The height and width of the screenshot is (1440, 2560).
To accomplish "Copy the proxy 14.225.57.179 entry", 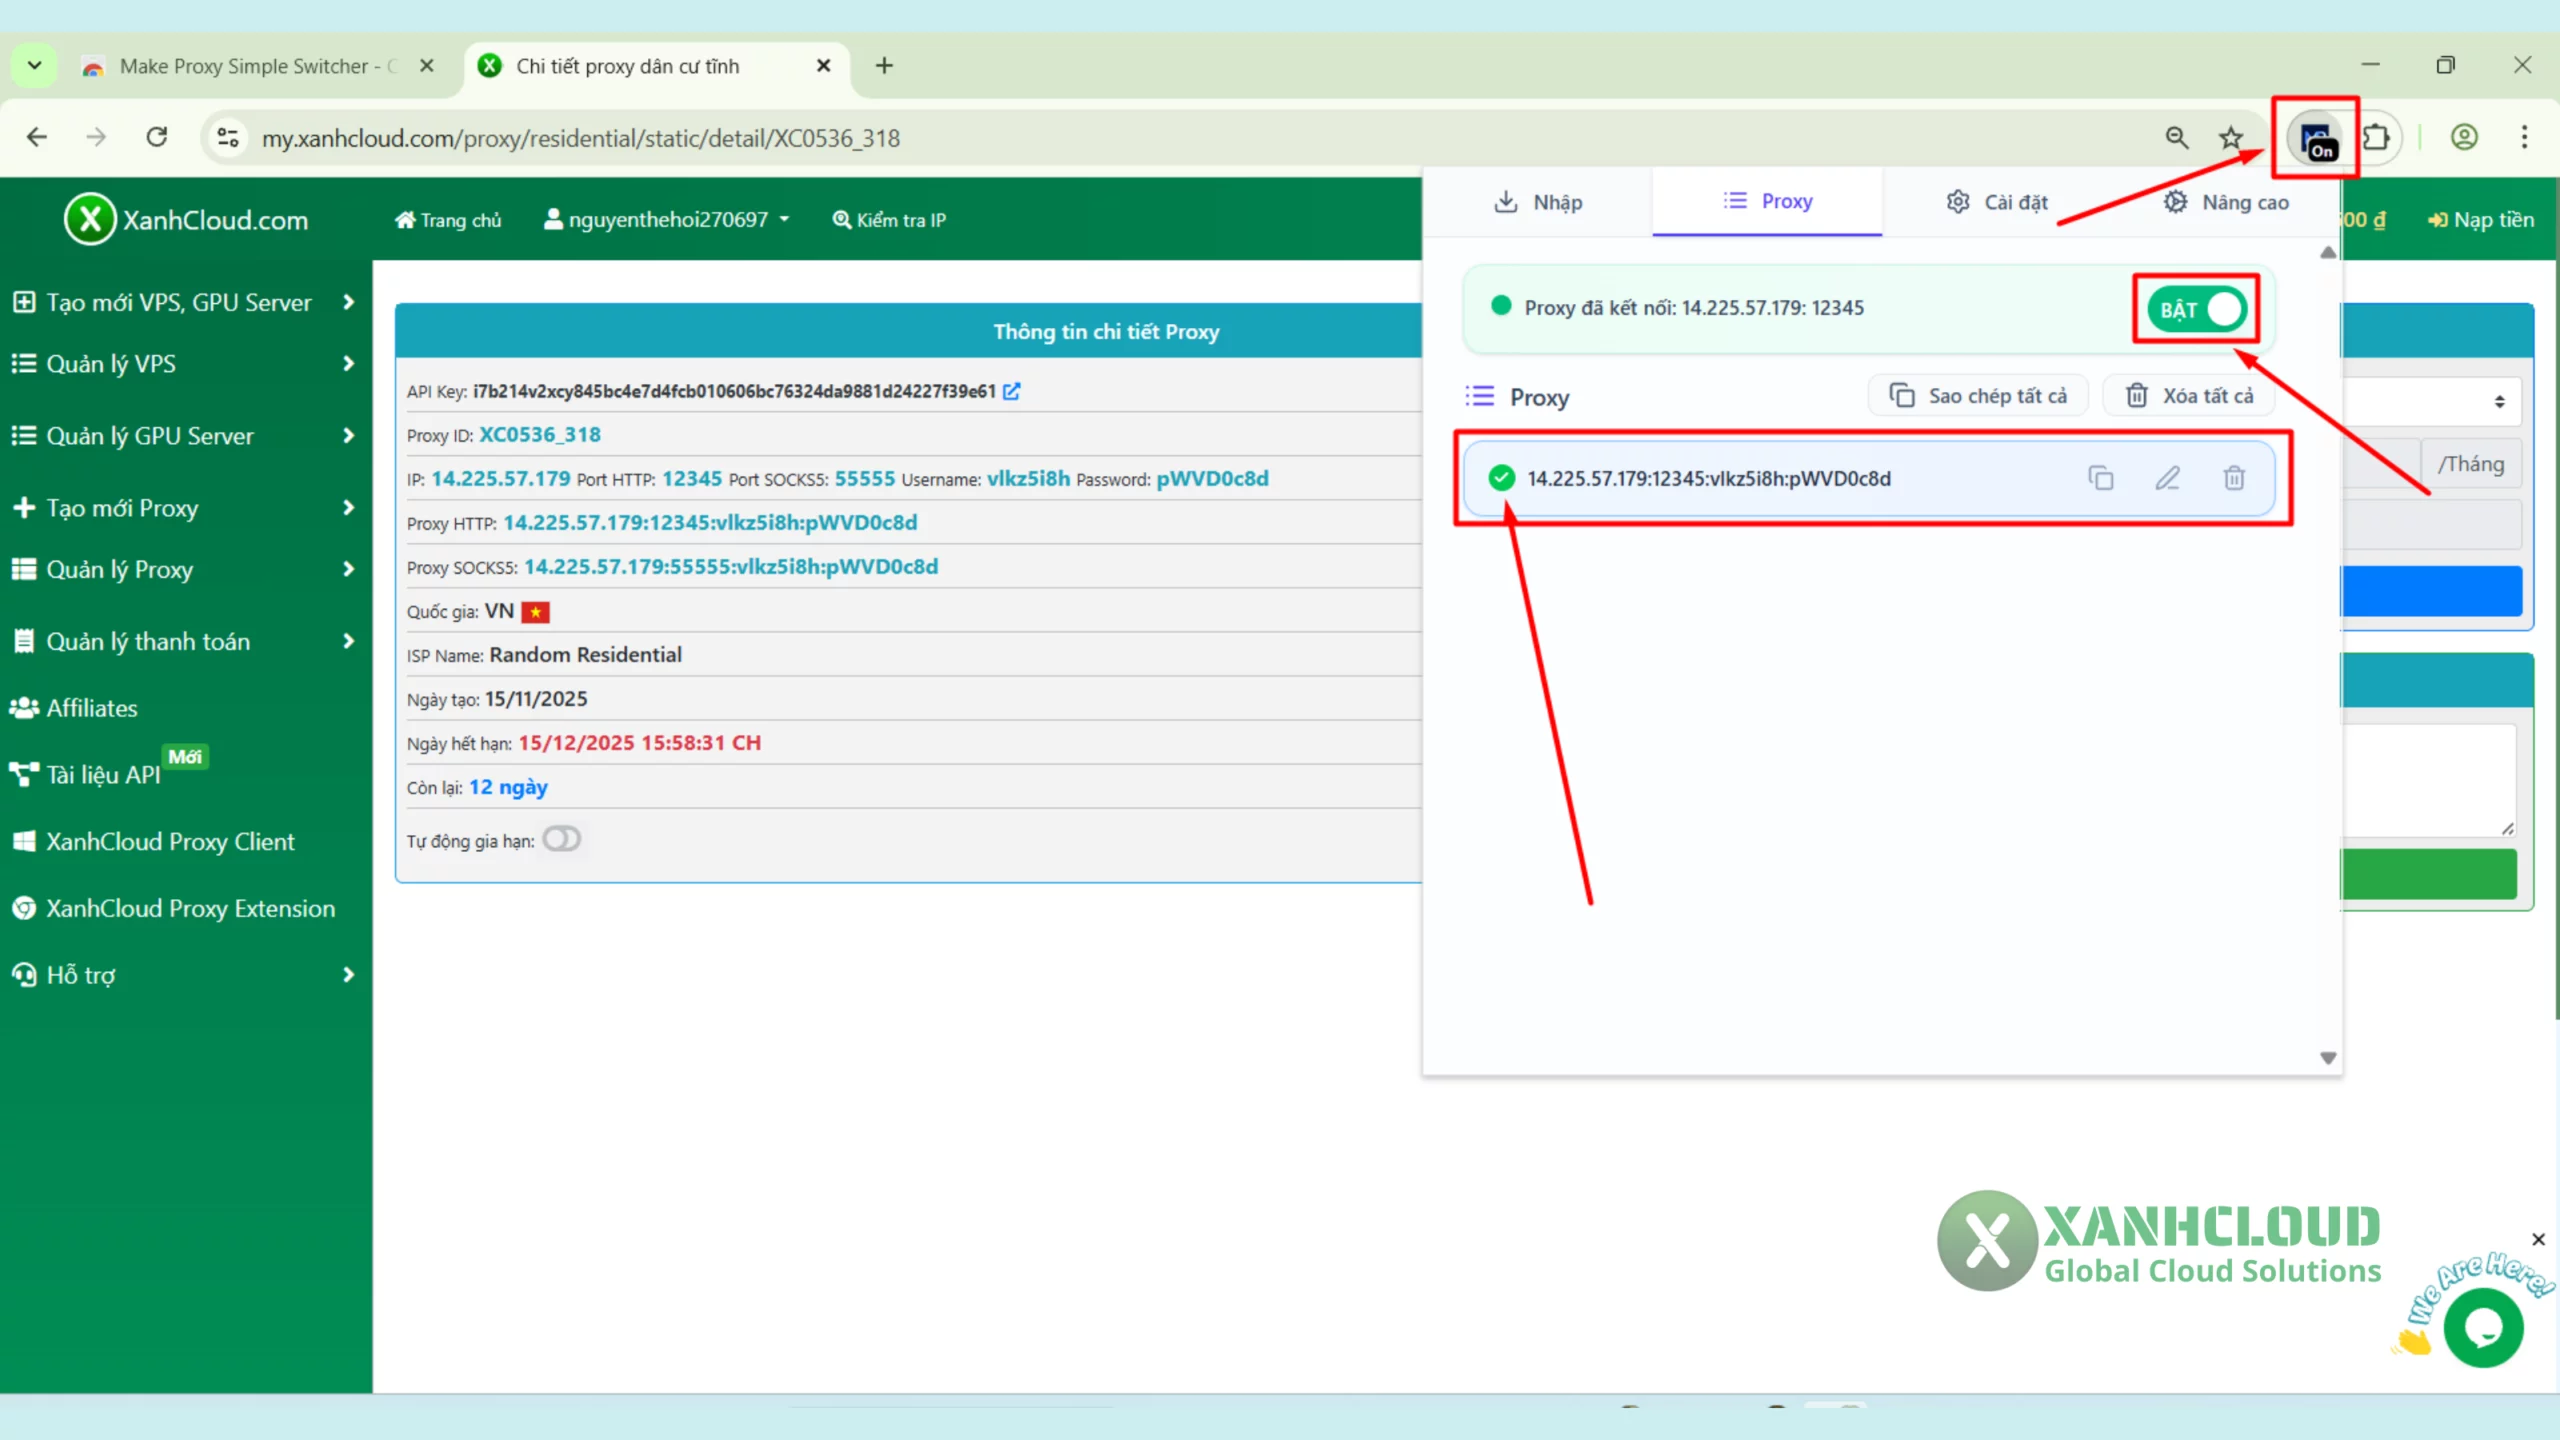I will coord(2100,478).
